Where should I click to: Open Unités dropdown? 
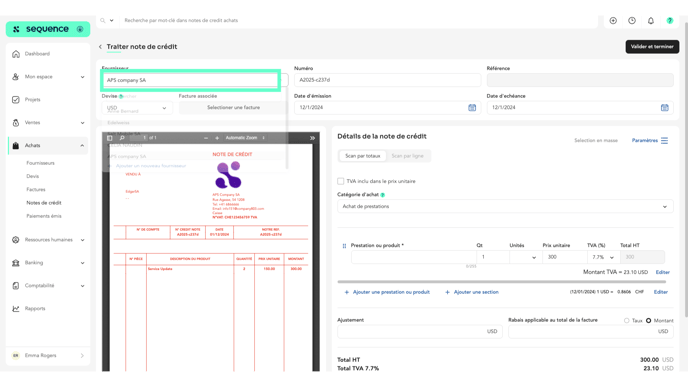(x=525, y=257)
